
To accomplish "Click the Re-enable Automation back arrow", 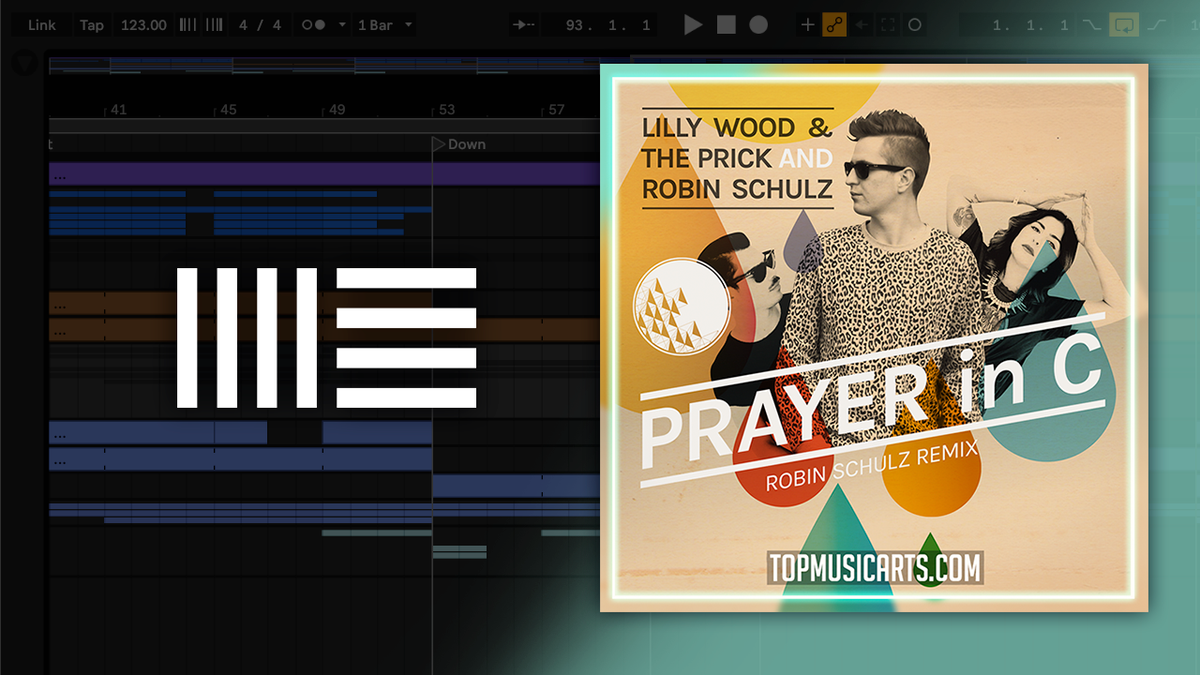I will click(x=861, y=25).
